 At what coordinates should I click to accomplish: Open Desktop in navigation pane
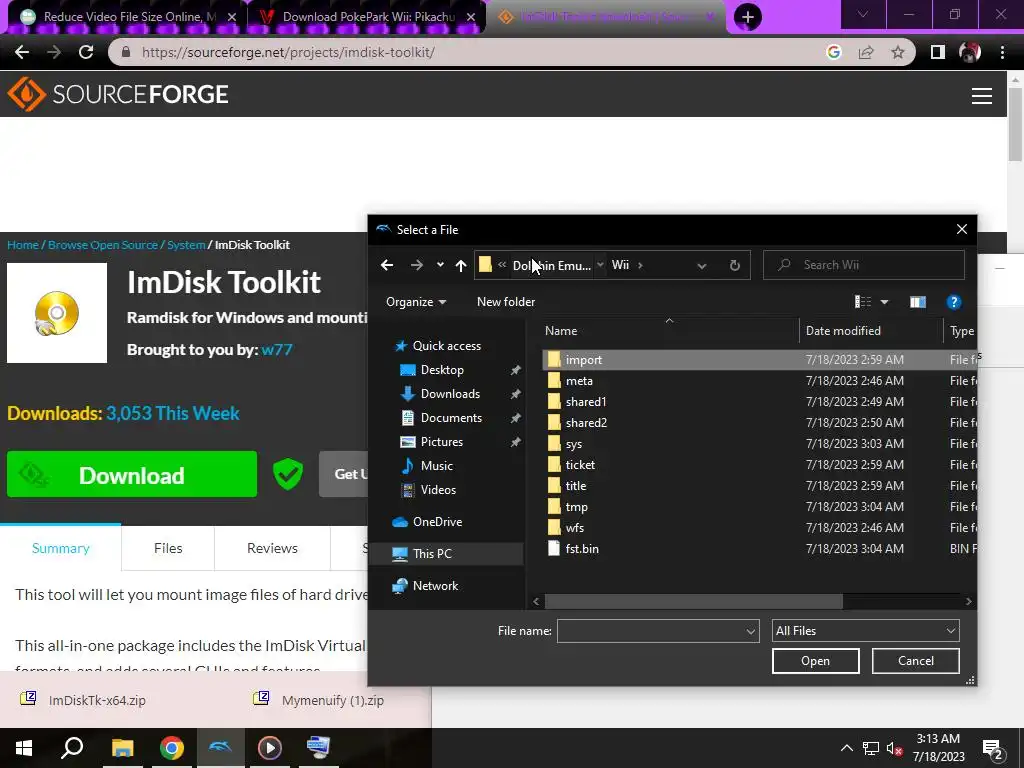442,370
